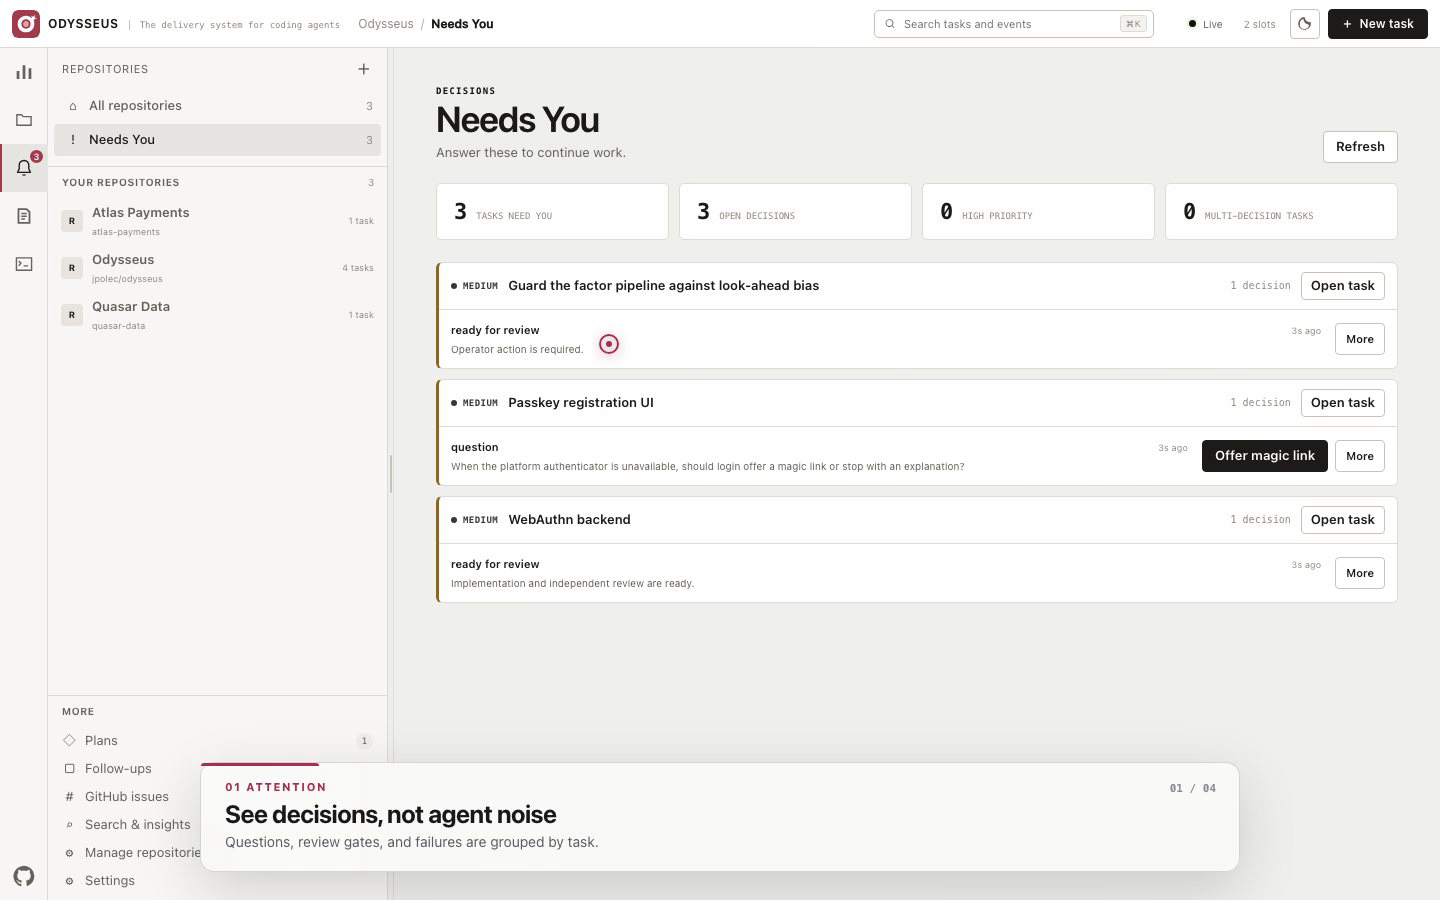
Task: Click the search magnifier icon
Action: pos(890,24)
